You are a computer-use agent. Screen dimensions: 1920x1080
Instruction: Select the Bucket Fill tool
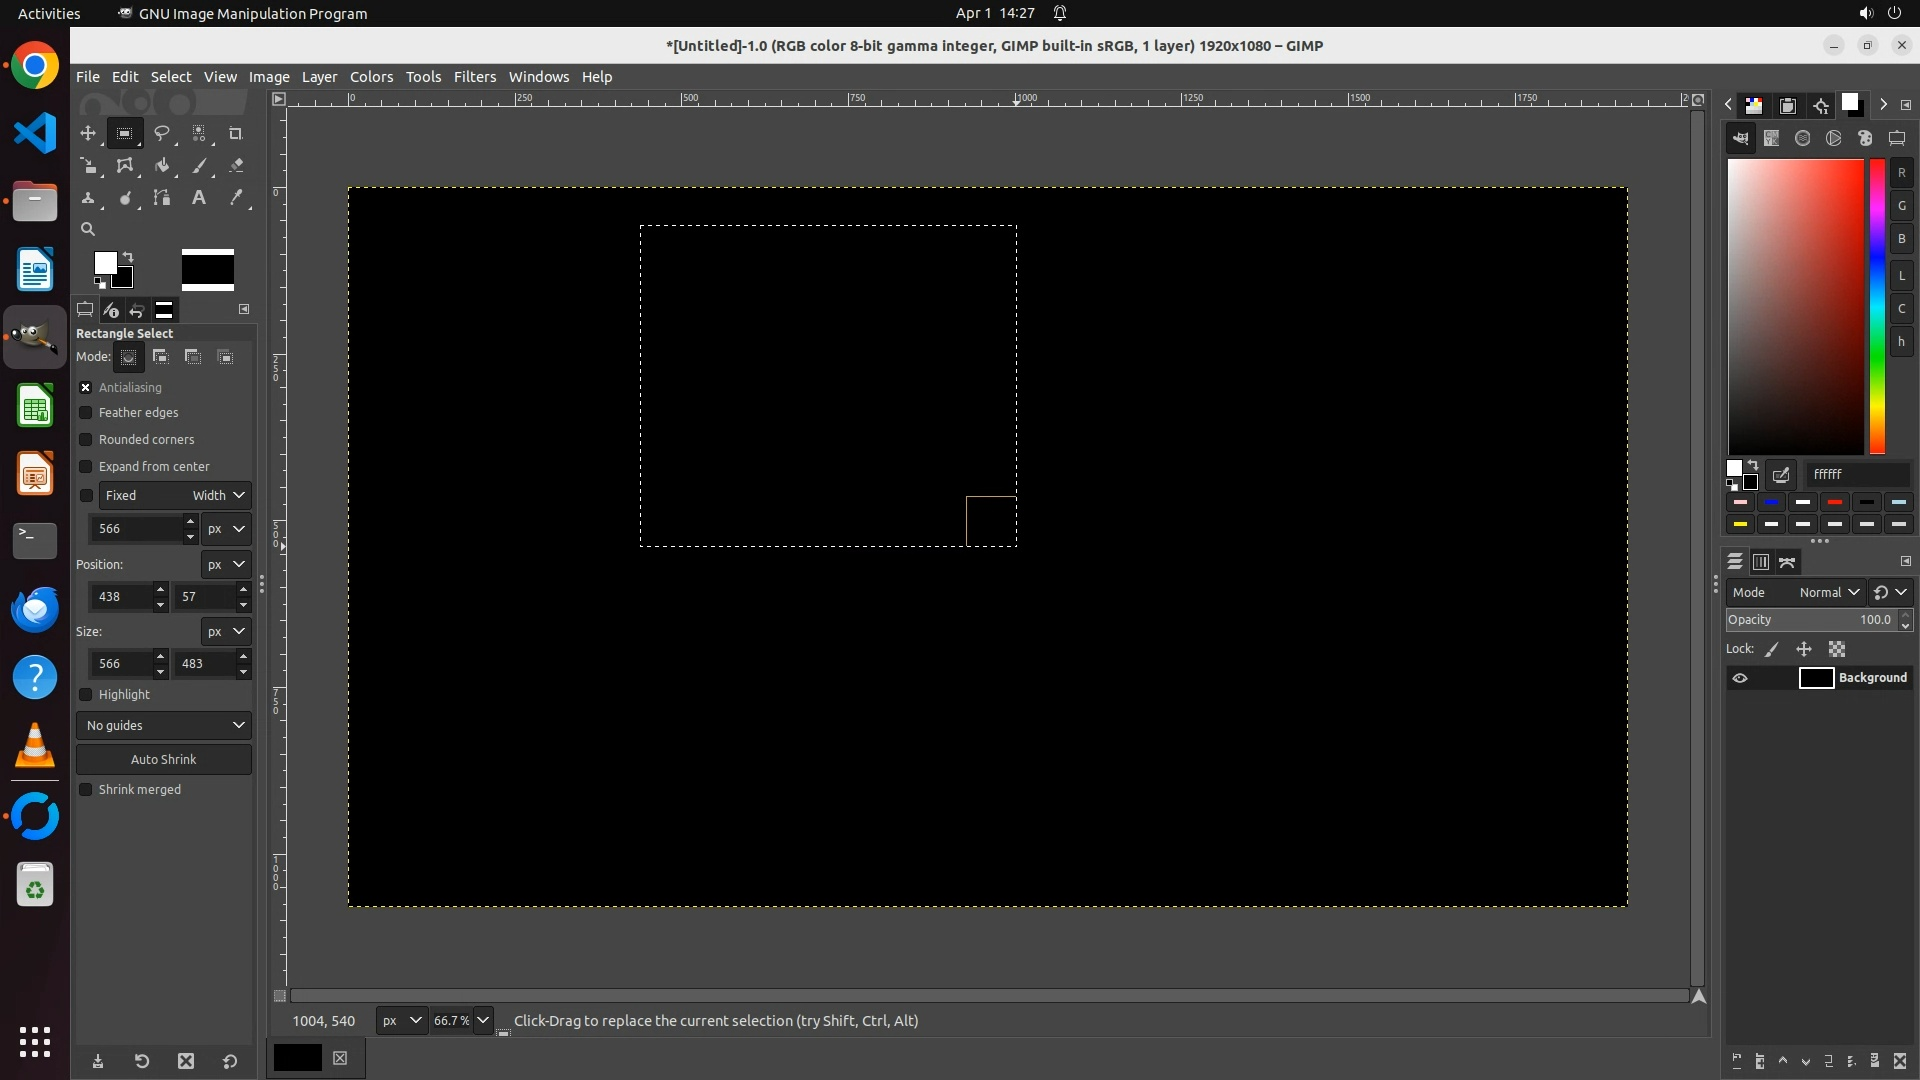click(x=162, y=166)
